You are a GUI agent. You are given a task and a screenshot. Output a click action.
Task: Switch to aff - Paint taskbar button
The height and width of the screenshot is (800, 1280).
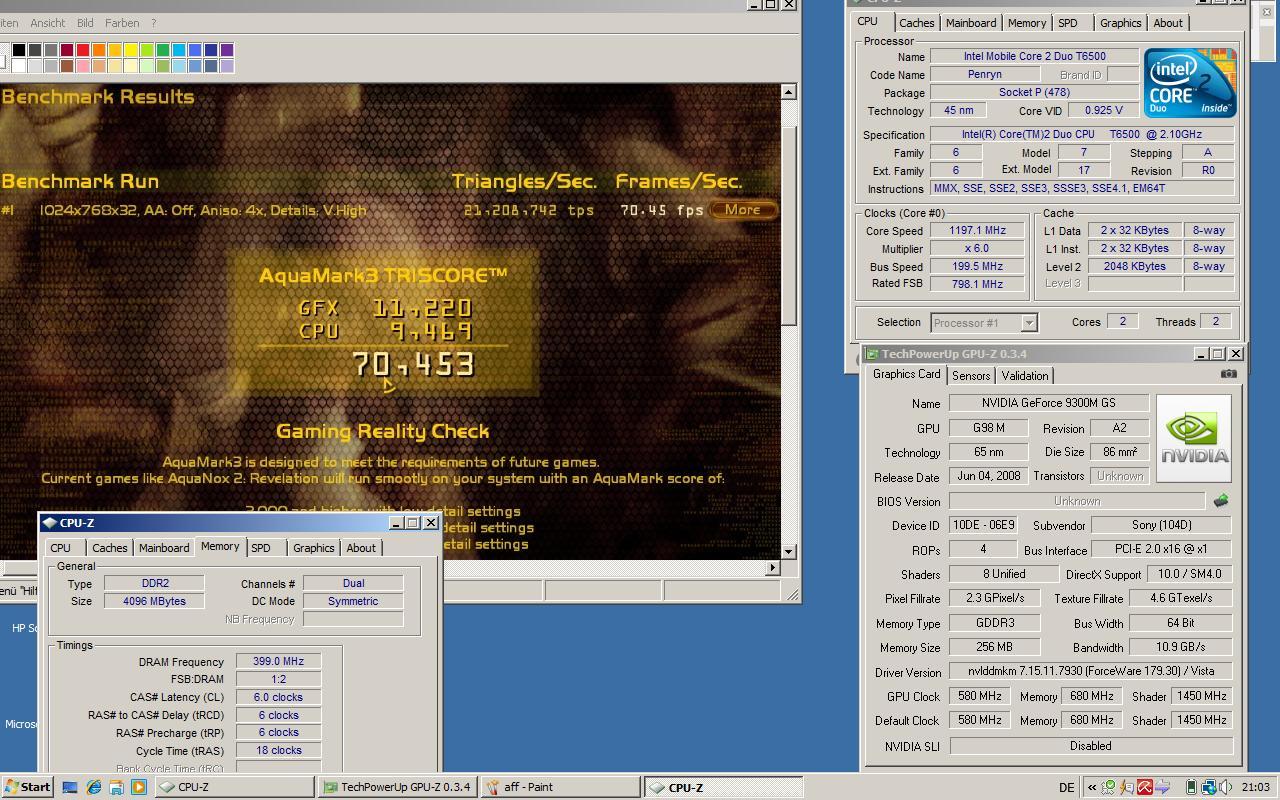pyautogui.click(x=560, y=787)
